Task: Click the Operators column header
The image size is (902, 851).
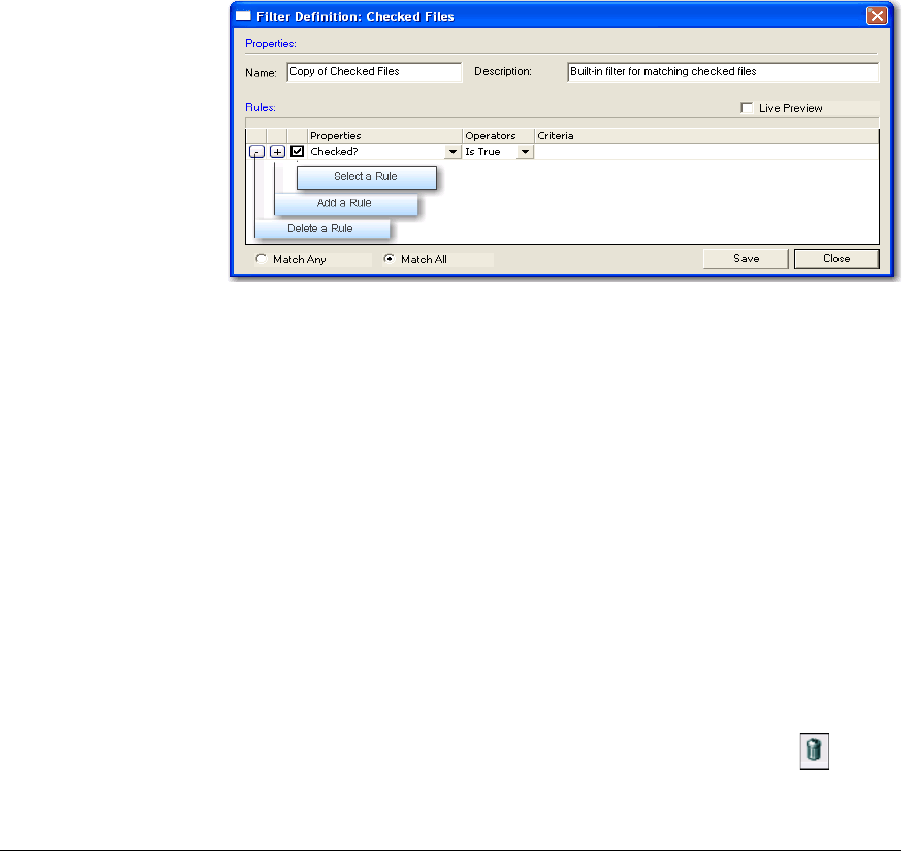Action: pos(498,136)
